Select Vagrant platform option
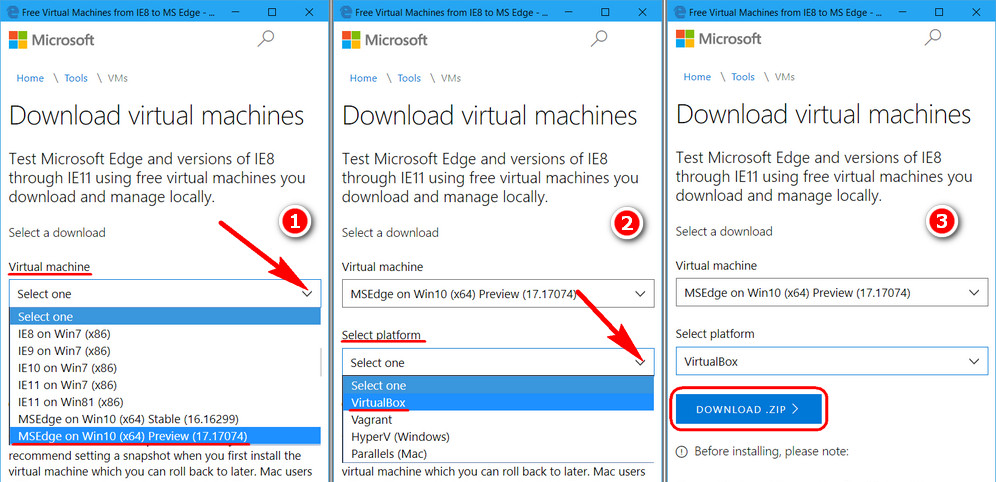996x482 pixels. click(498, 420)
